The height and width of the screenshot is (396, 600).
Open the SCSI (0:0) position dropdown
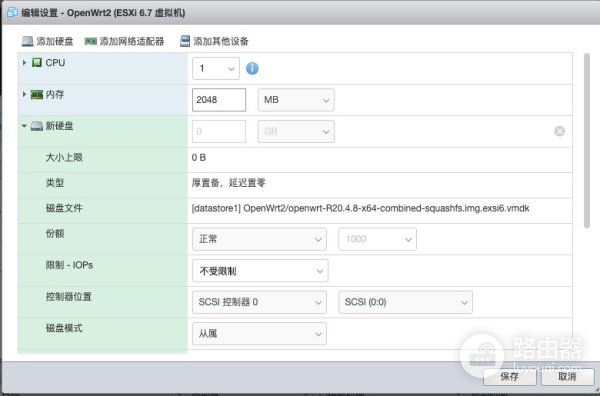406,302
